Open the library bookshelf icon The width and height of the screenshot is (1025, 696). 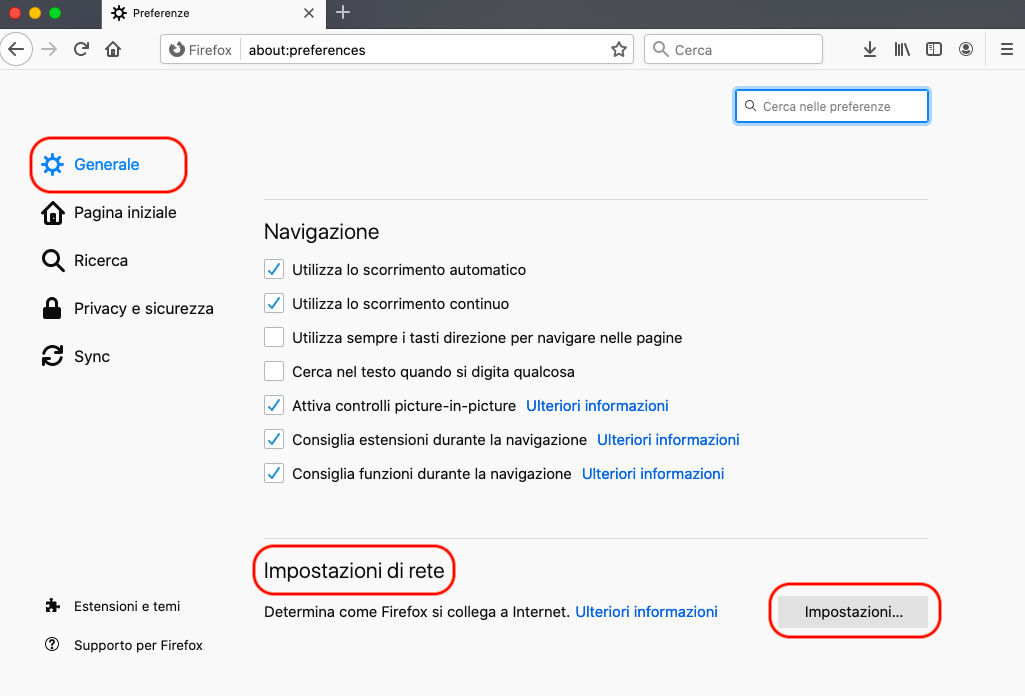tap(902, 49)
